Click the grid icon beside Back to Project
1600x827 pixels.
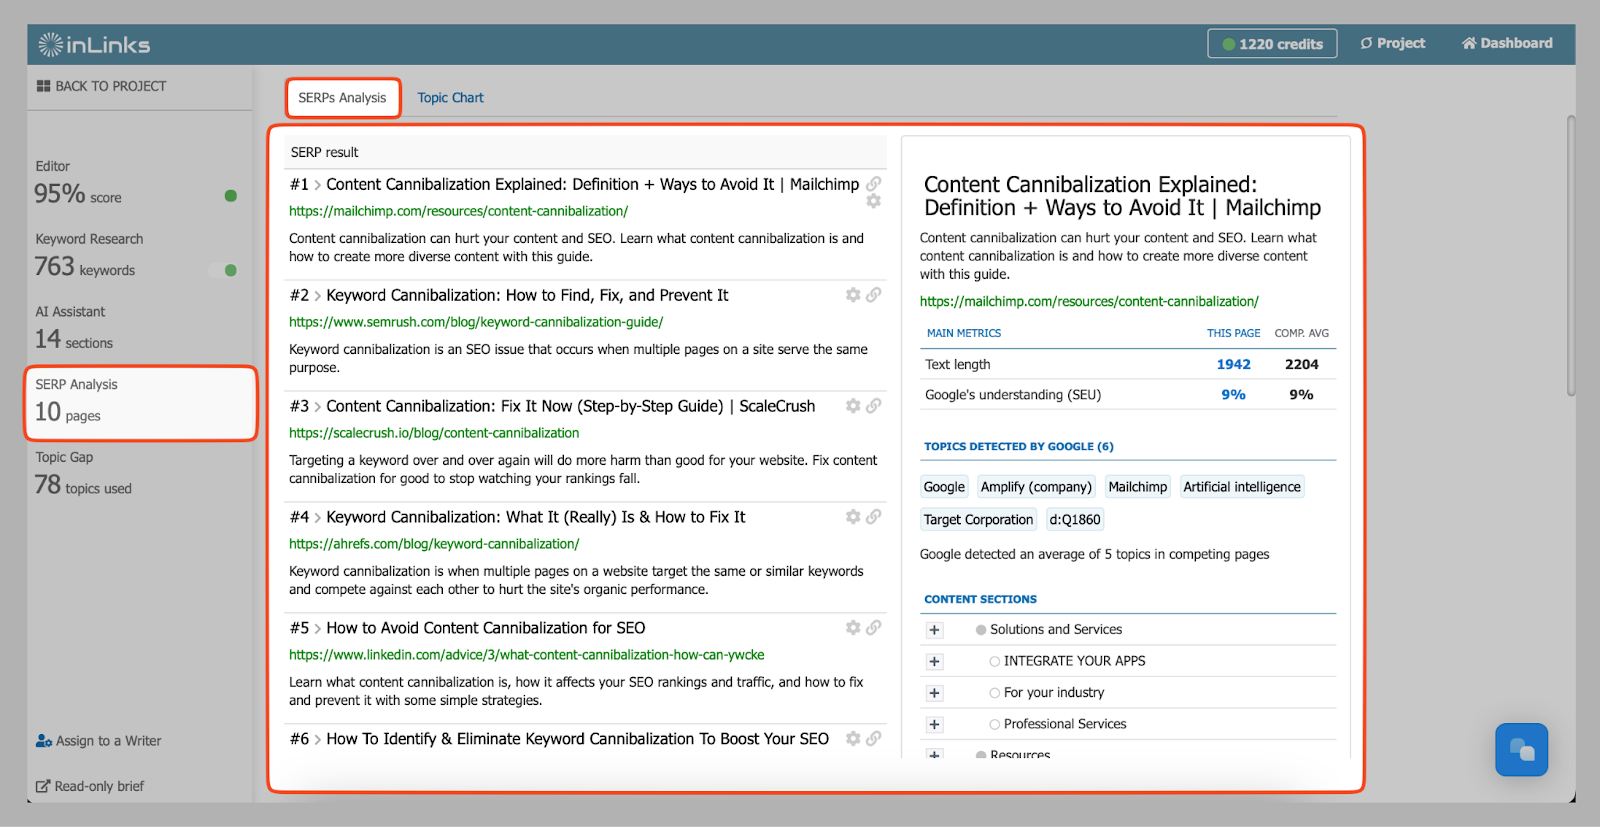click(43, 86)
